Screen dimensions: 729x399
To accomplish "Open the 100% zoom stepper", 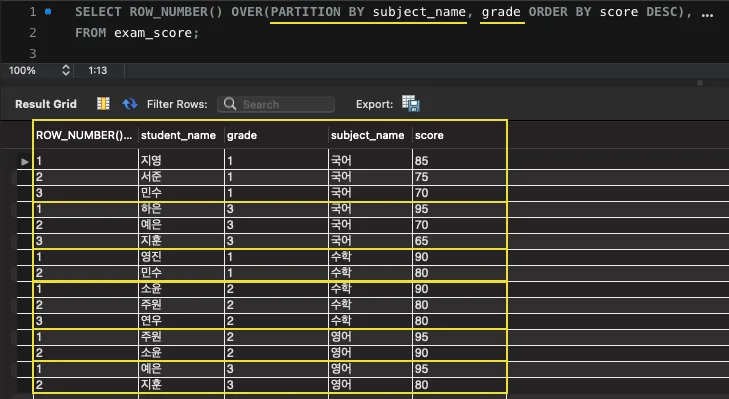I will [66, 70].
